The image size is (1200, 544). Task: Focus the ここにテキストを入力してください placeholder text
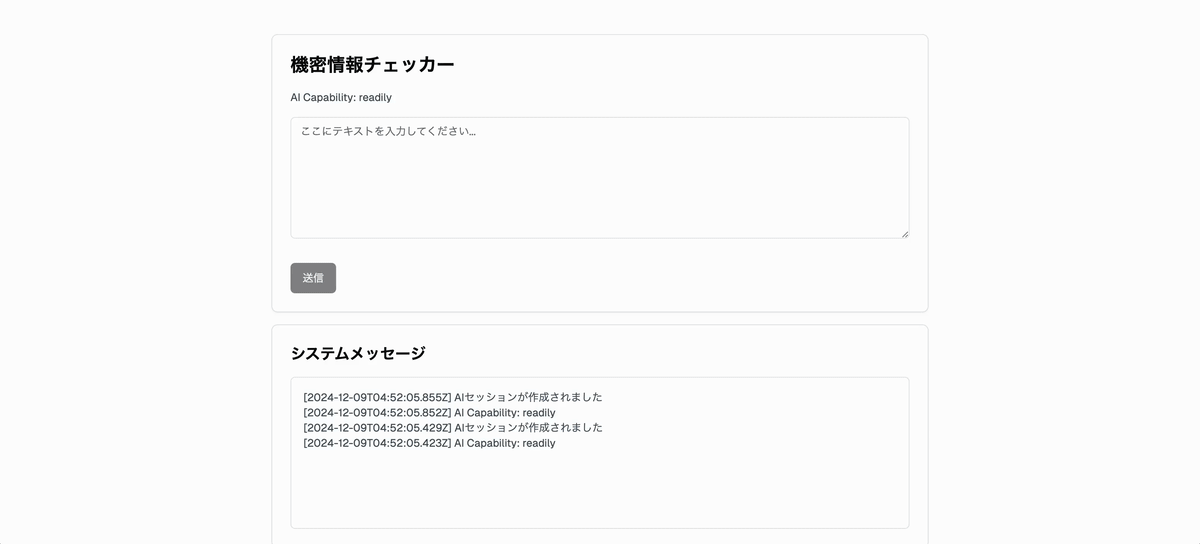(x=388, y=131)
